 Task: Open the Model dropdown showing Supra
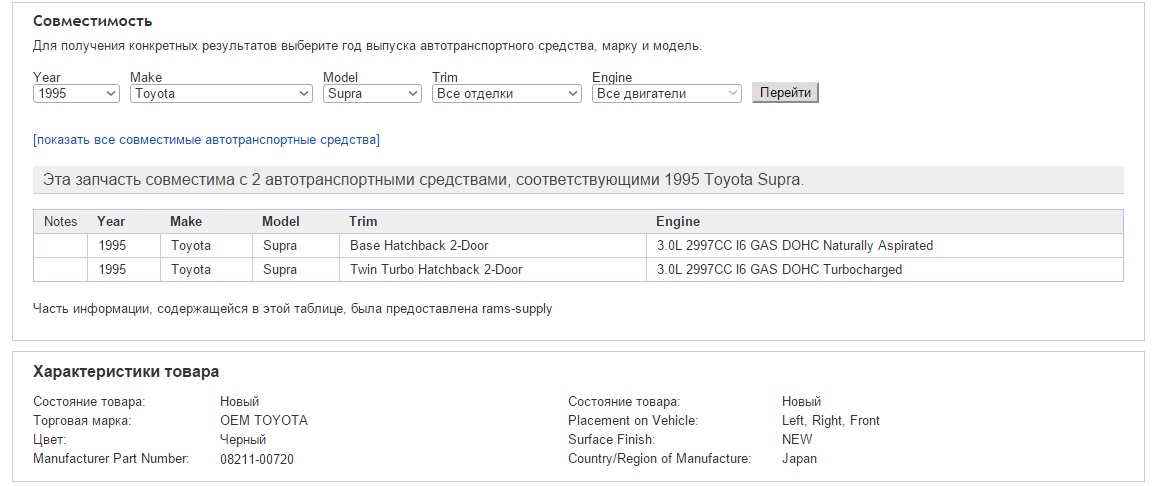pyautogui.click(x=372, y=93)
